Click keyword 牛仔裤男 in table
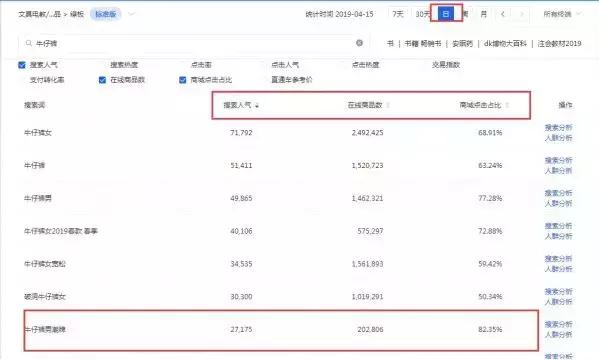The height and width of the screenshot is (360, 599). (x=37, y=198)
